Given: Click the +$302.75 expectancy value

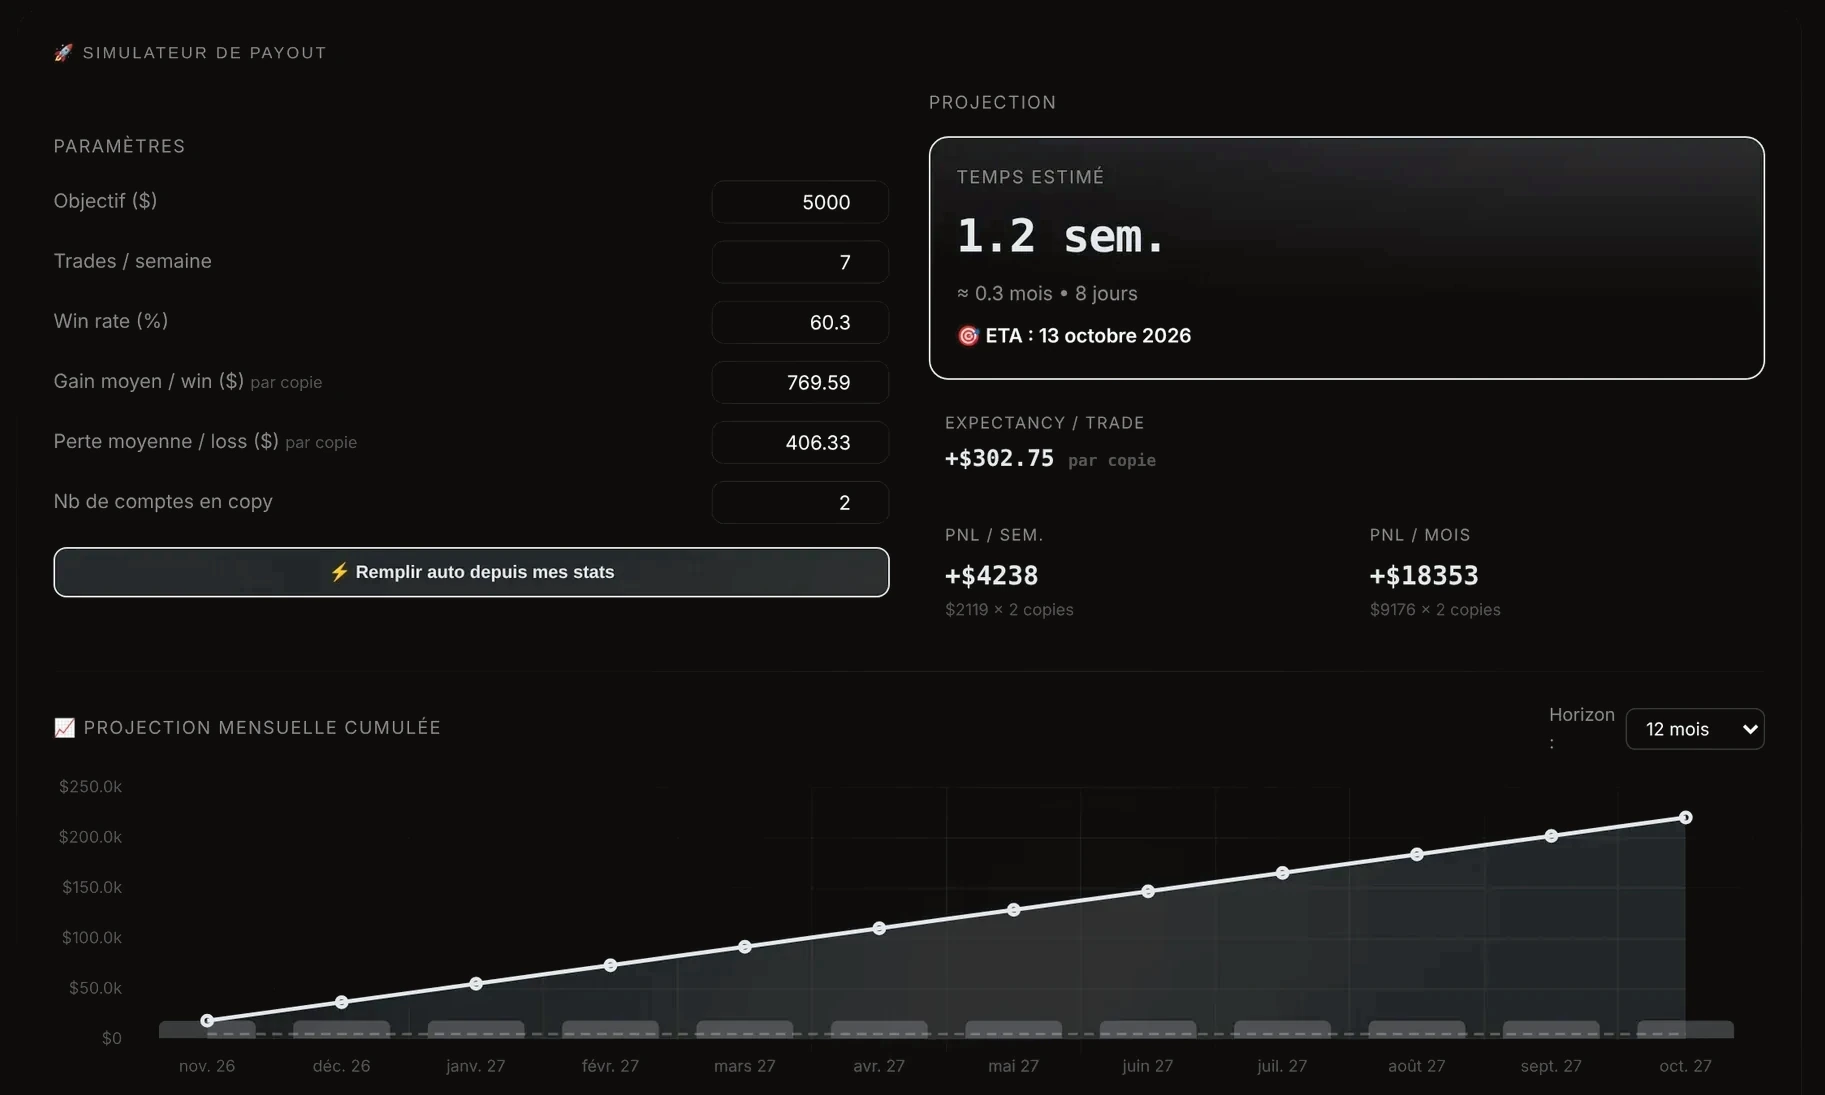Looking at the screenshot, I should click(x=999, y=458).
